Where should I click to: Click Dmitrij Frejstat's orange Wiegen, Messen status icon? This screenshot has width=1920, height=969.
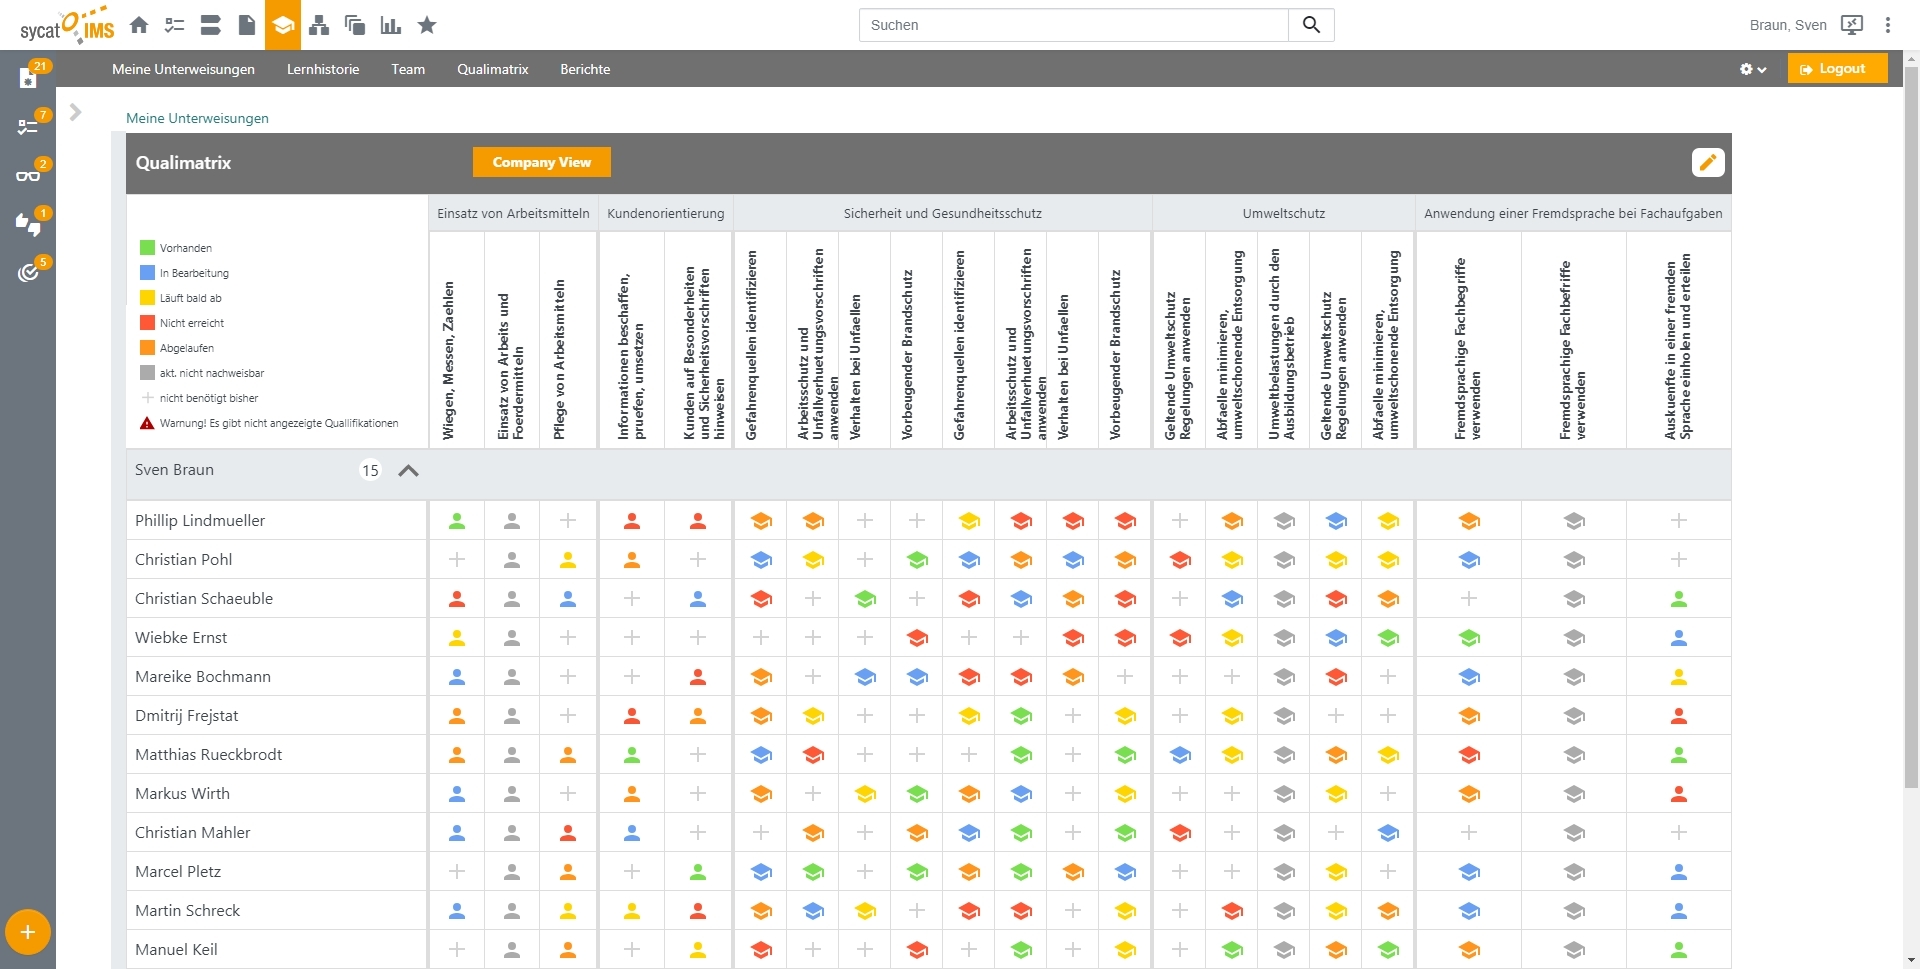[x=457, y=716]
